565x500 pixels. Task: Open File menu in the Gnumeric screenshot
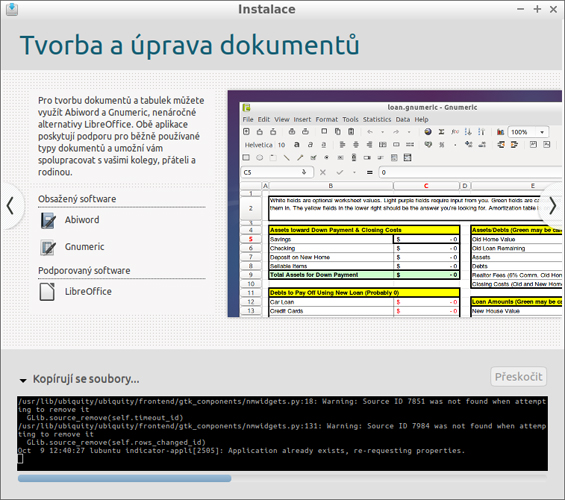(x=248, y=119)
